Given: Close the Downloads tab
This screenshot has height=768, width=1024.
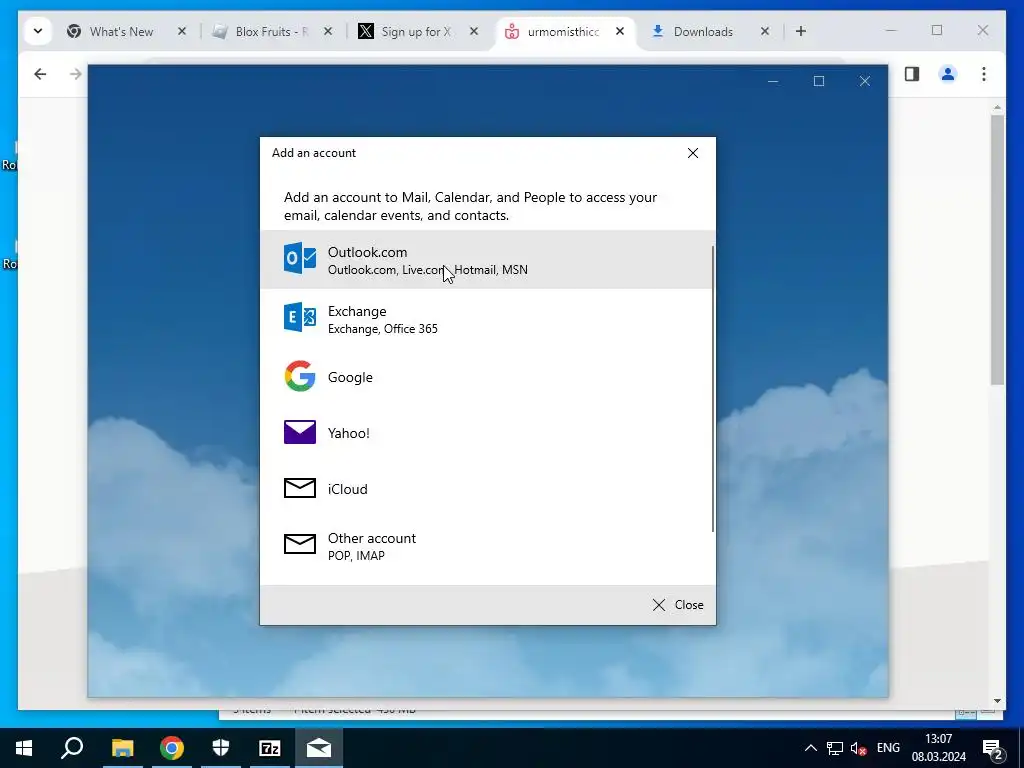Looking at the screenshot, I should (765, 31).
